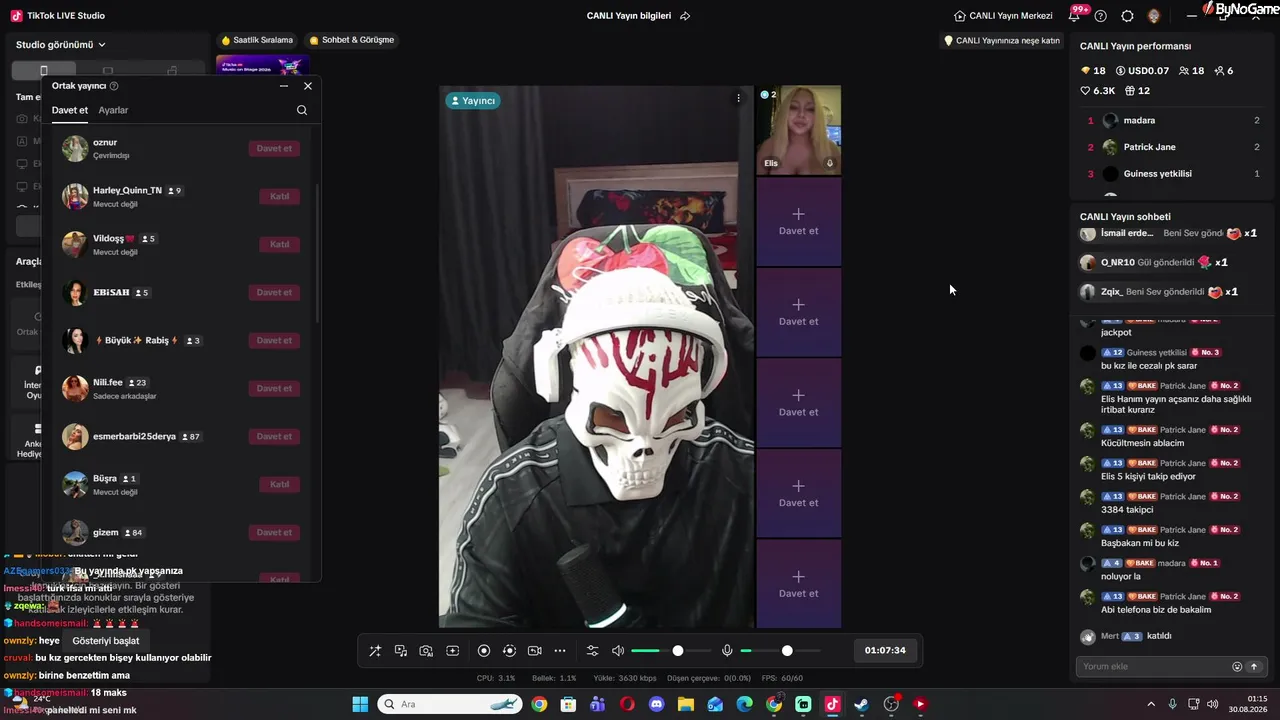Viewport: 1280px width, 720px height.
Task: Select the landscape layout tab
Action: (108, 70)
